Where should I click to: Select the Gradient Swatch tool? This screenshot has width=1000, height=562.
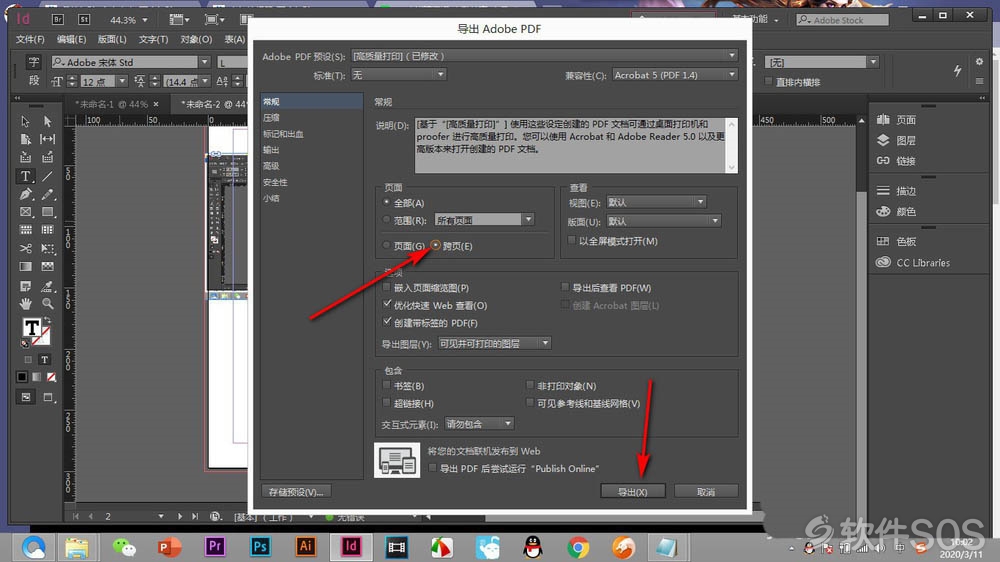[x=25, y=267]
